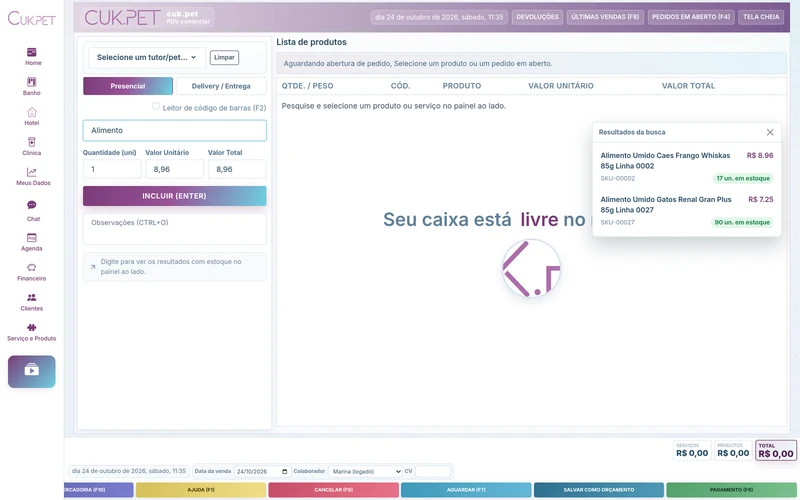Open PEDIDOS EM ABERTO (F4)
Viewport: 800px width, 500px height.
[691, 17]
